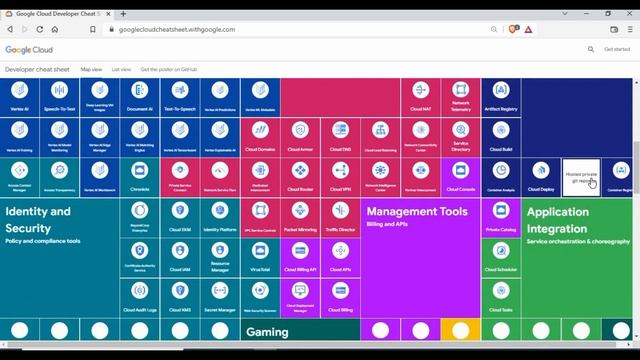Go to the browser home page

click(x=55, y=29)
